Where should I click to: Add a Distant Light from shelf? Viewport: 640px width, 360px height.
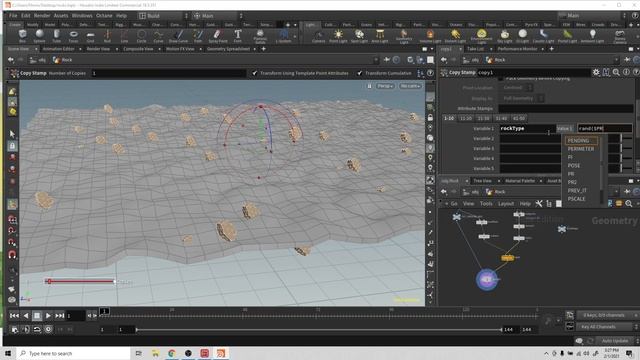tap(455, 36)
